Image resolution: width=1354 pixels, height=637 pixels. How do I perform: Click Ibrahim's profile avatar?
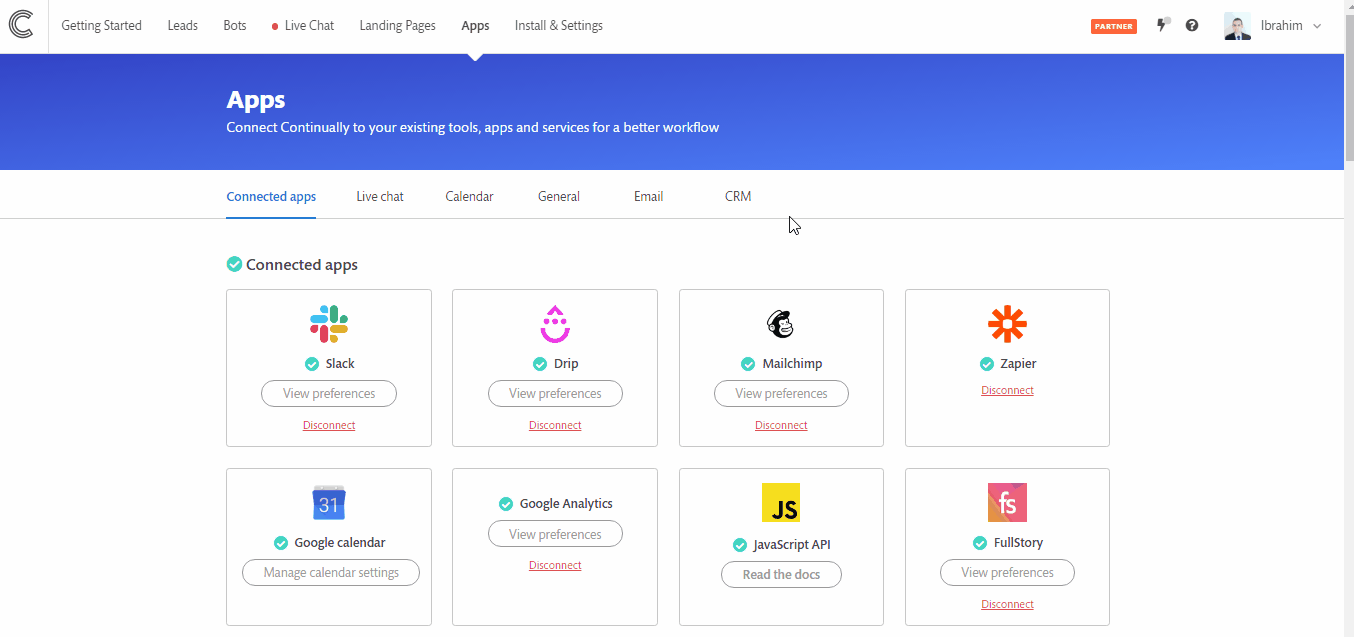click(1237, 26)
